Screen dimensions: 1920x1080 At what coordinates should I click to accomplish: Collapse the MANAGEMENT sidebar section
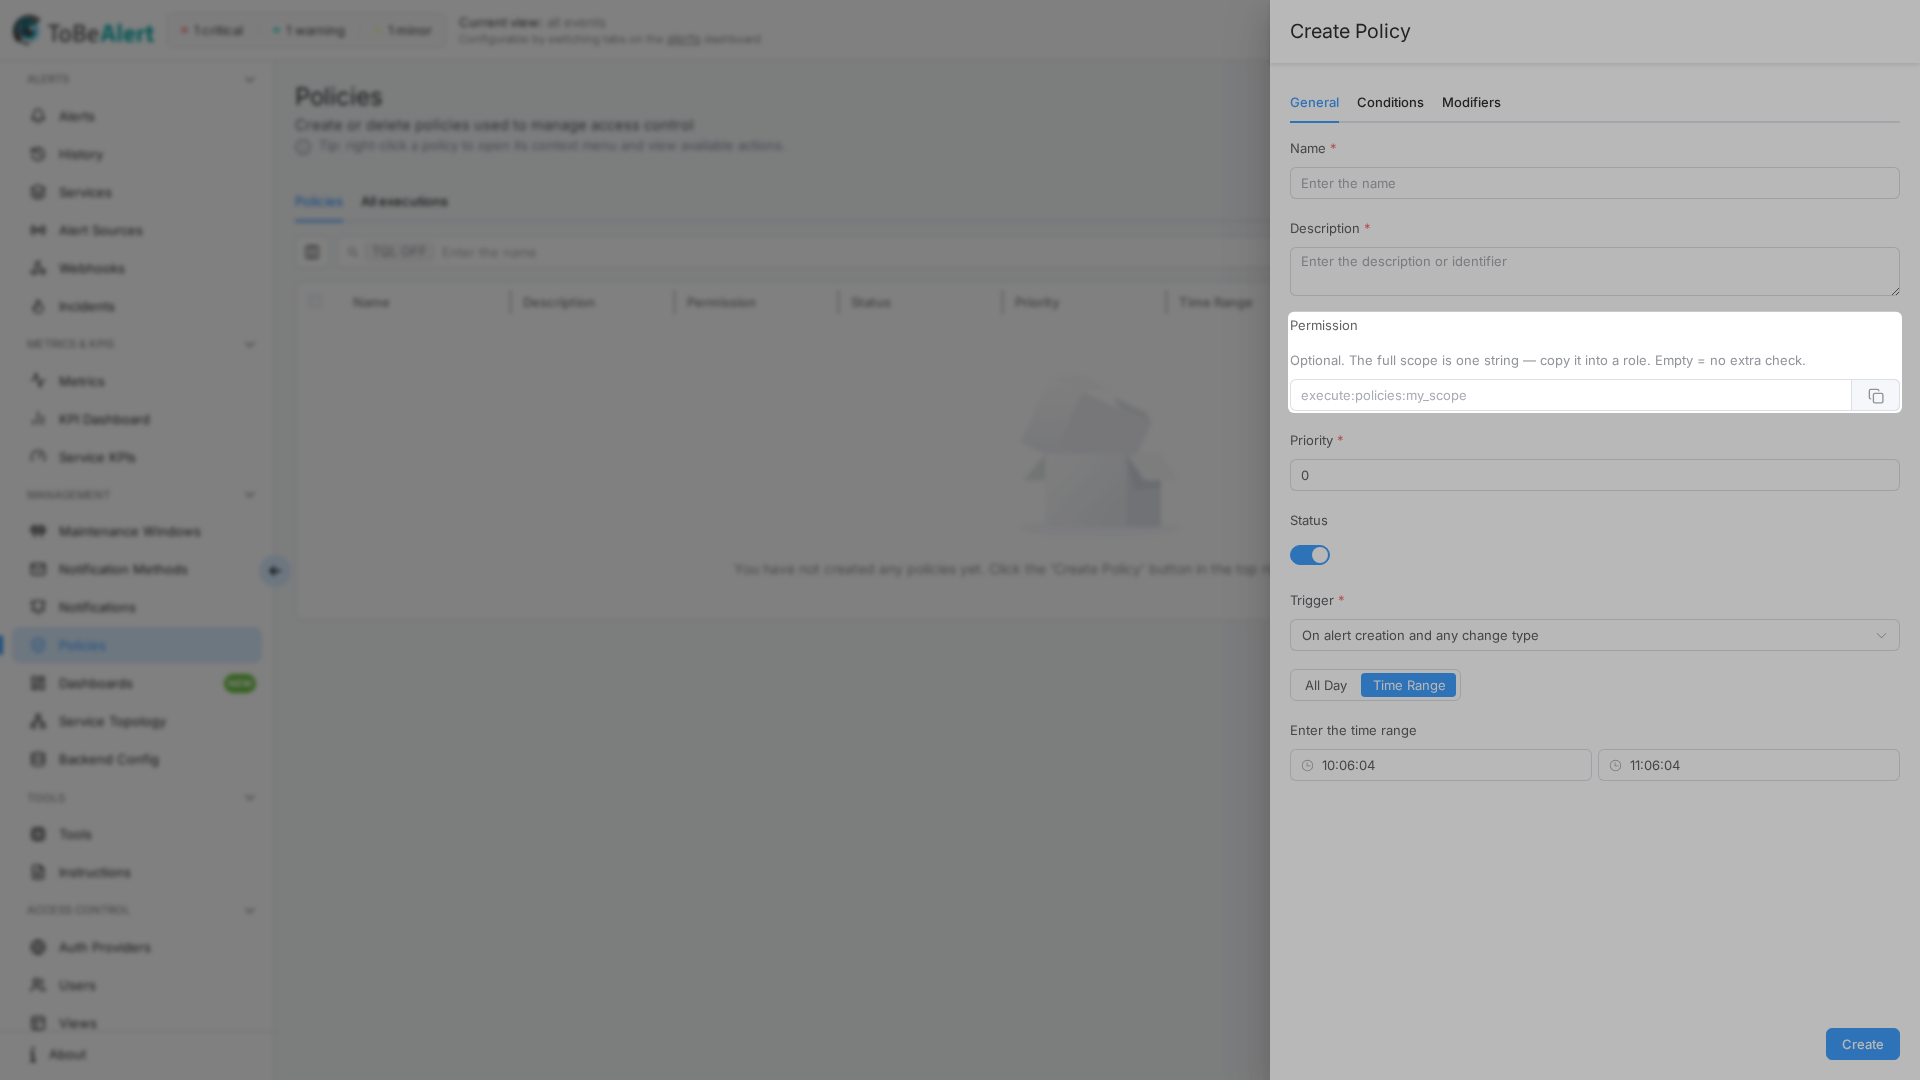(x=250, y=495)
